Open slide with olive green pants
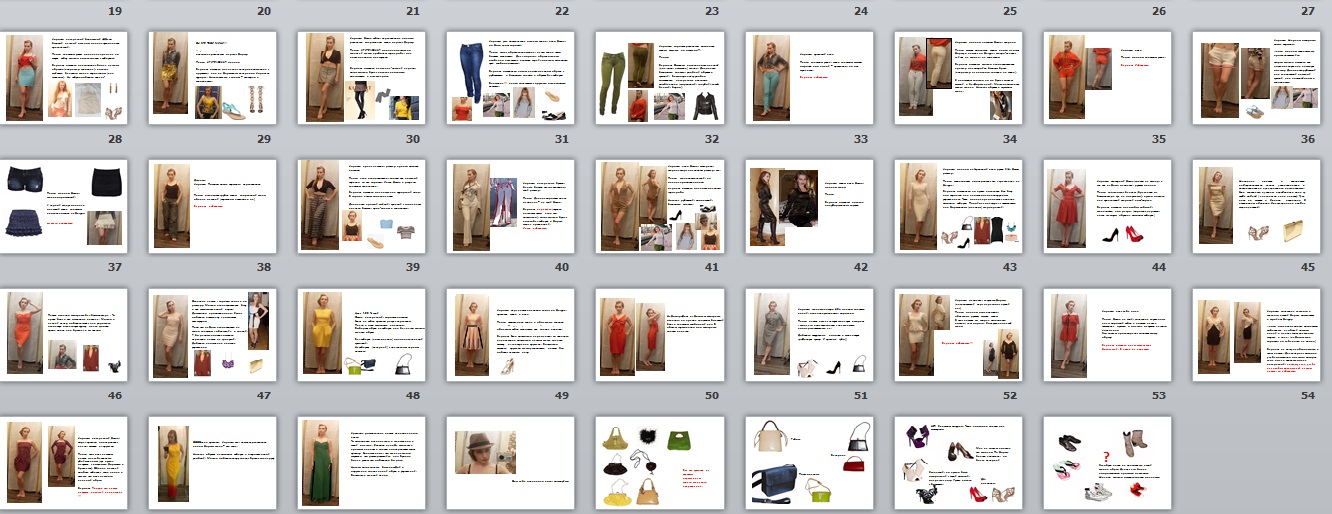The width and height of the screenshot is (1332, 514). tap(660, 77)
